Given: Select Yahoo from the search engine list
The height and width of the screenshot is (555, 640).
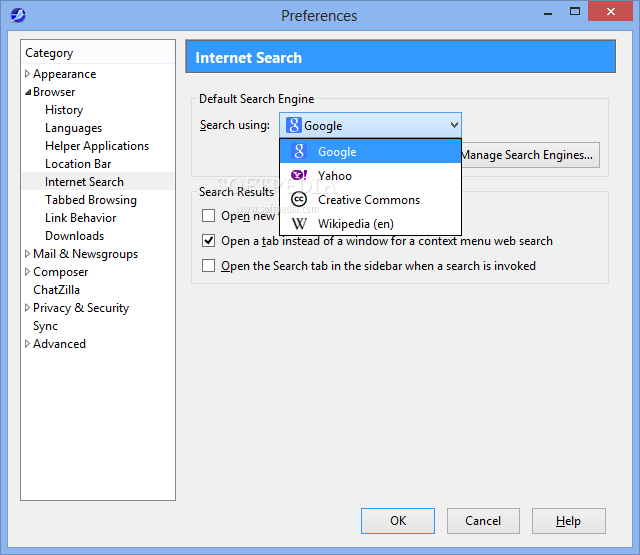Looking at the screenshot, I should [x=371, y=175].
